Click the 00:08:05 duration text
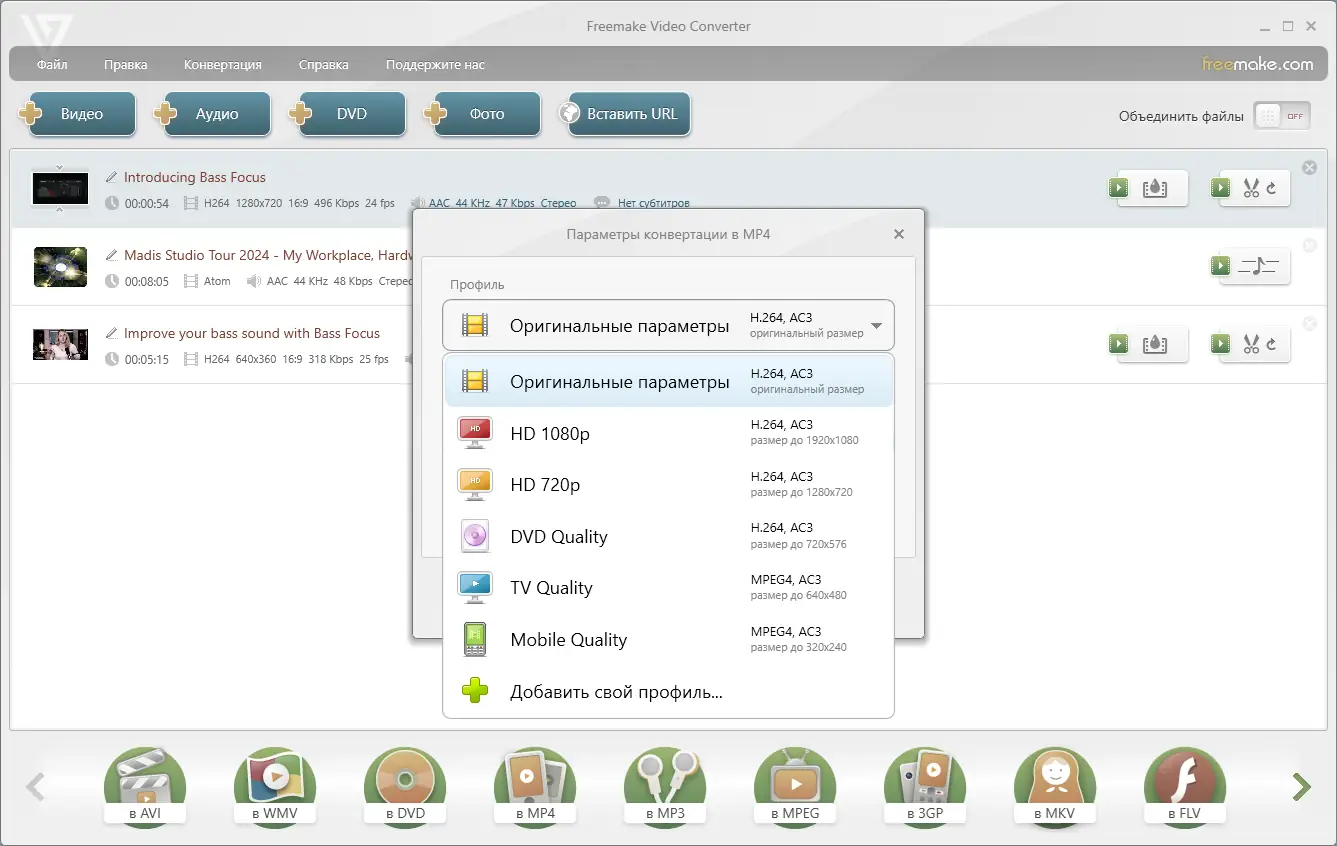Image resolution: width=1337 pixels, height=846 pixels. (x=147, y=281)
